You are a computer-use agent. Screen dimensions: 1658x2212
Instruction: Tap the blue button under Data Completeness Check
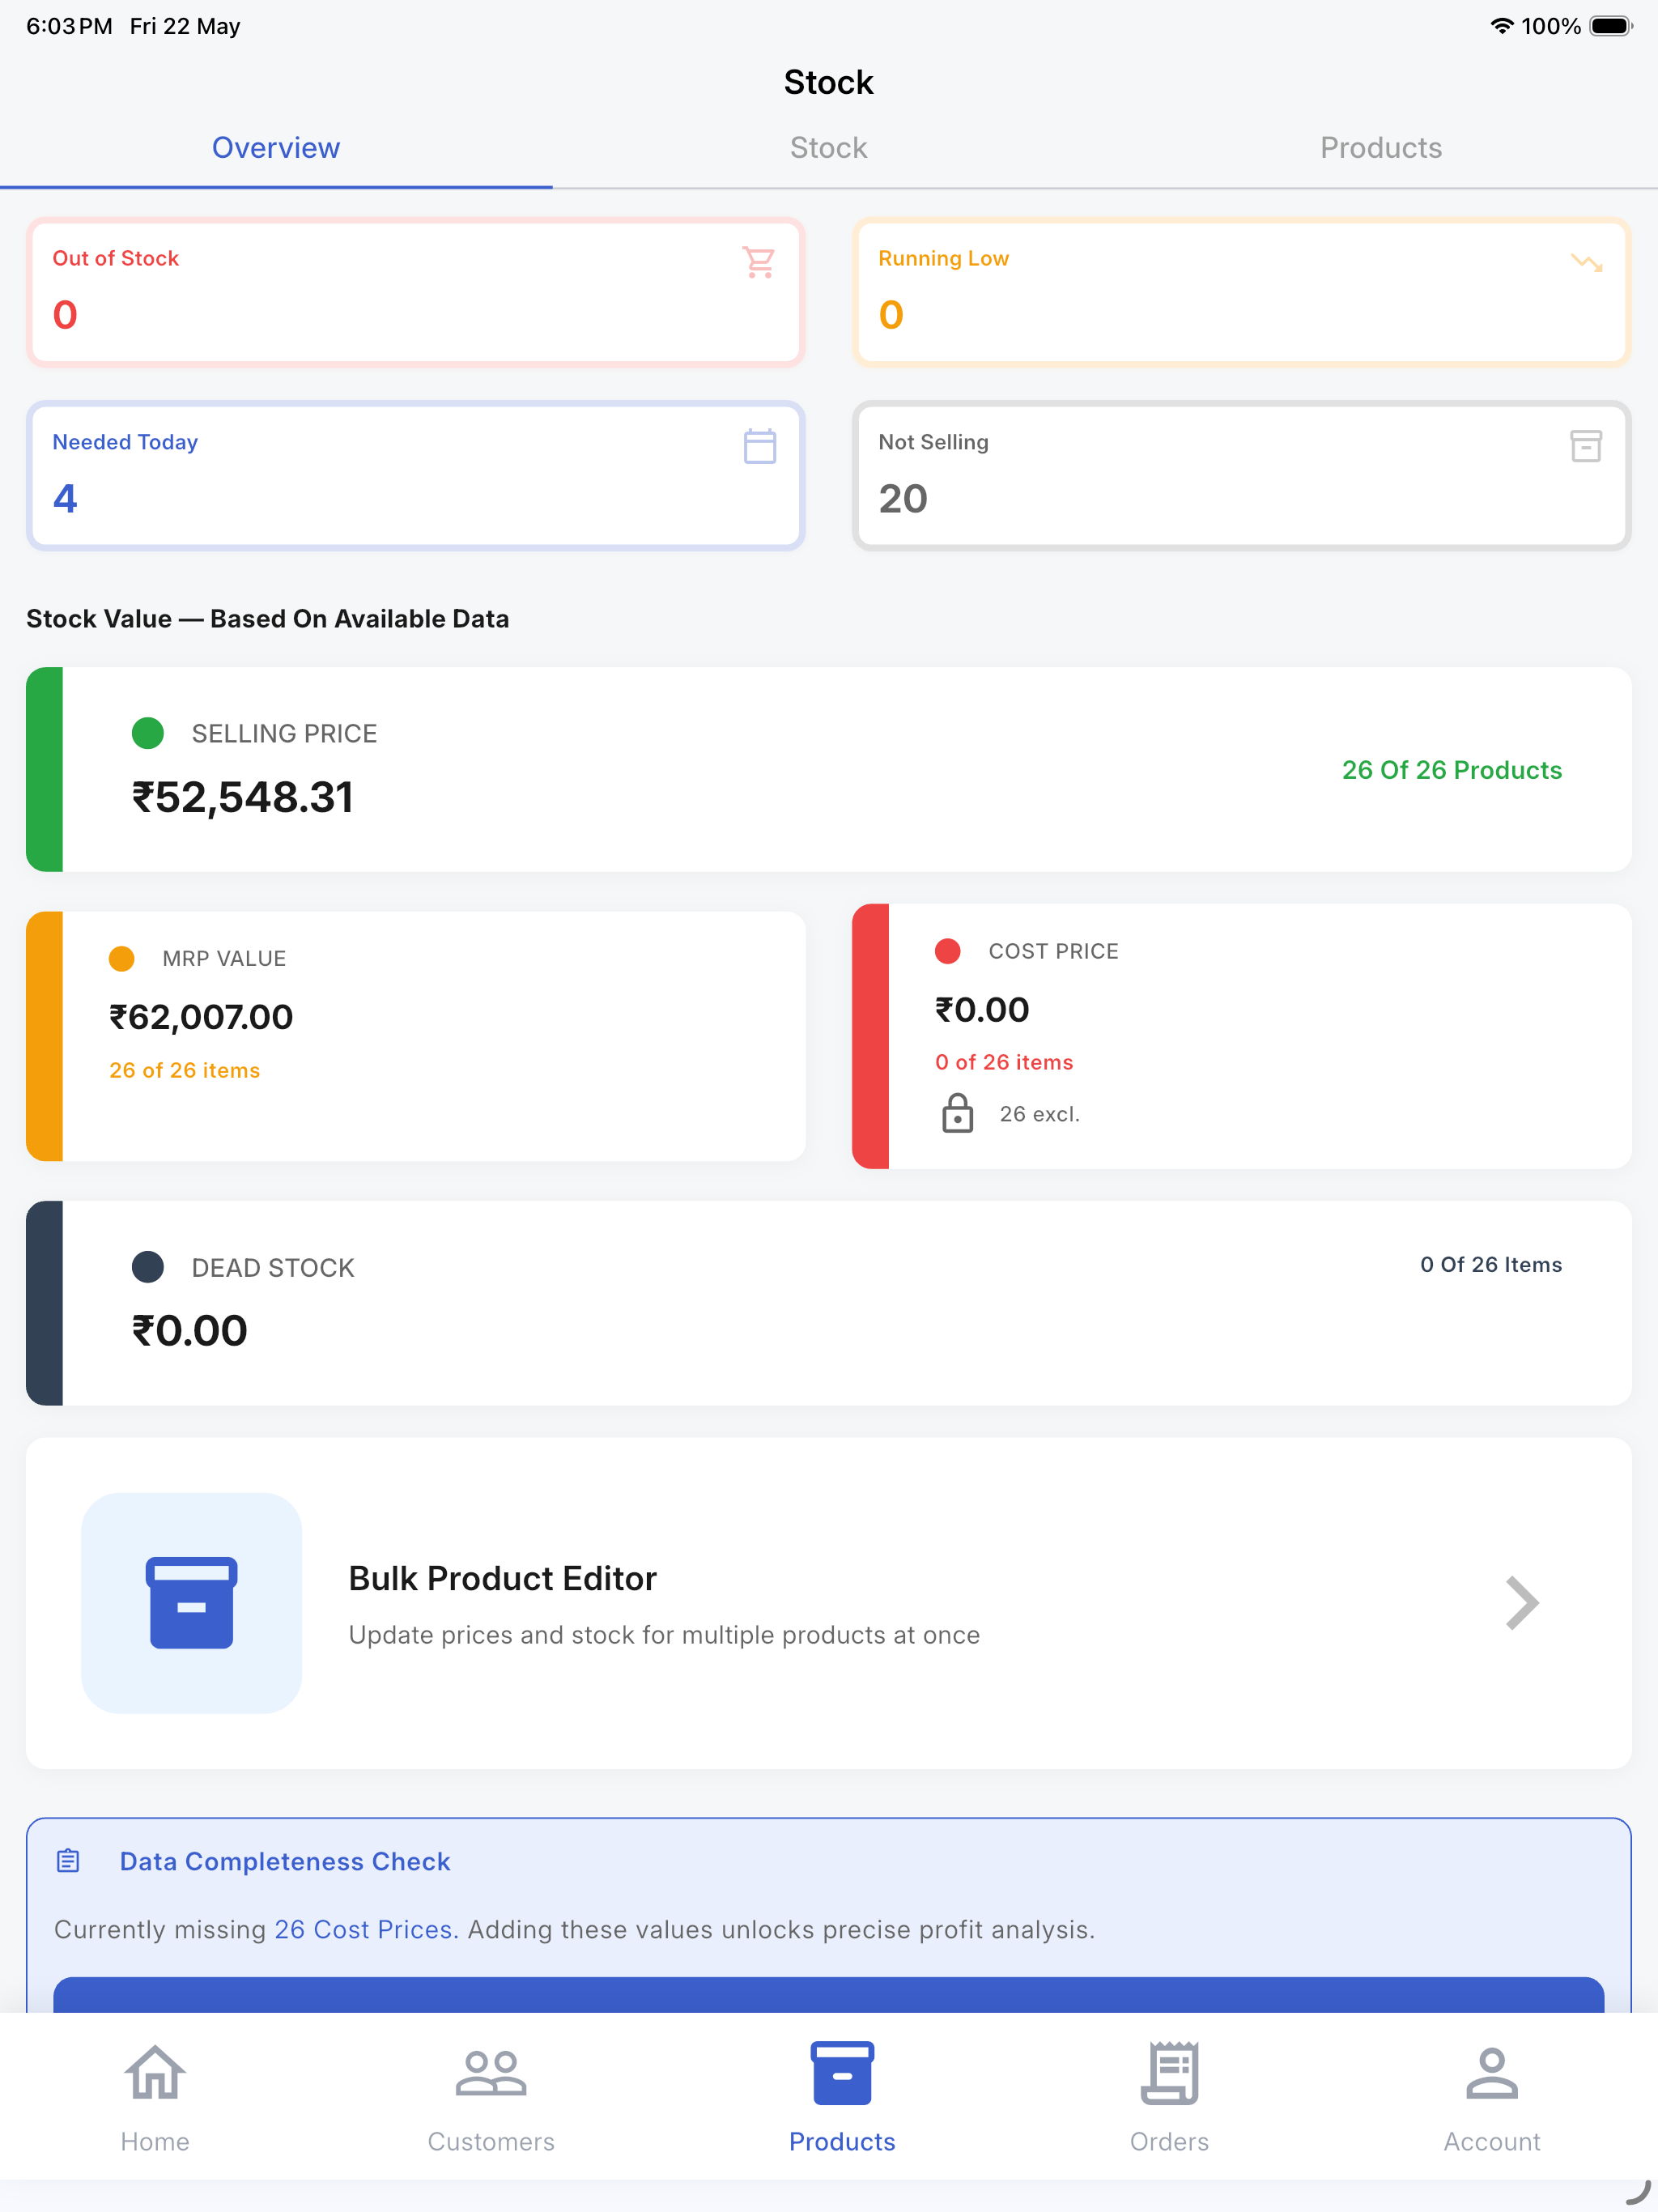click(828, 1994)
